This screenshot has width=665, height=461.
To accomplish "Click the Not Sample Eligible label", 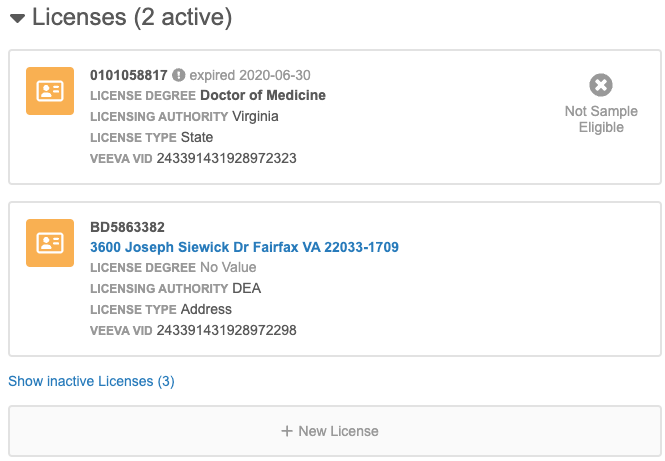I will pos(601,119).
